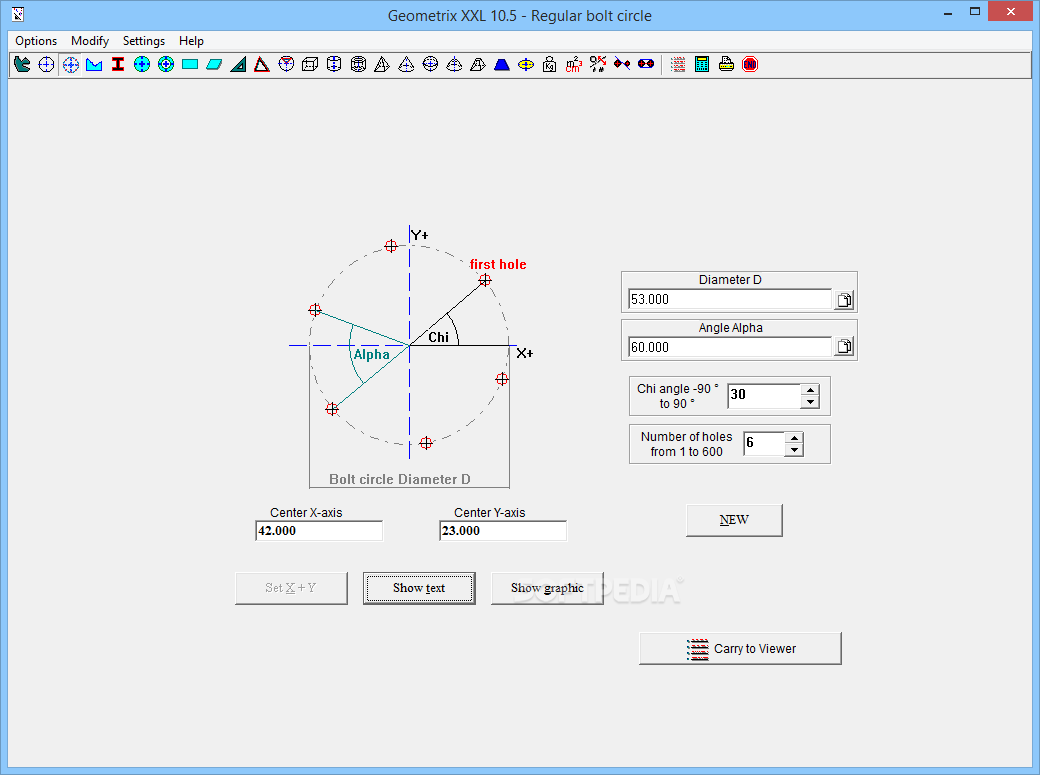Open the Settings menu
This screenshot has height=775, width=1040.
tap(144, 40)
